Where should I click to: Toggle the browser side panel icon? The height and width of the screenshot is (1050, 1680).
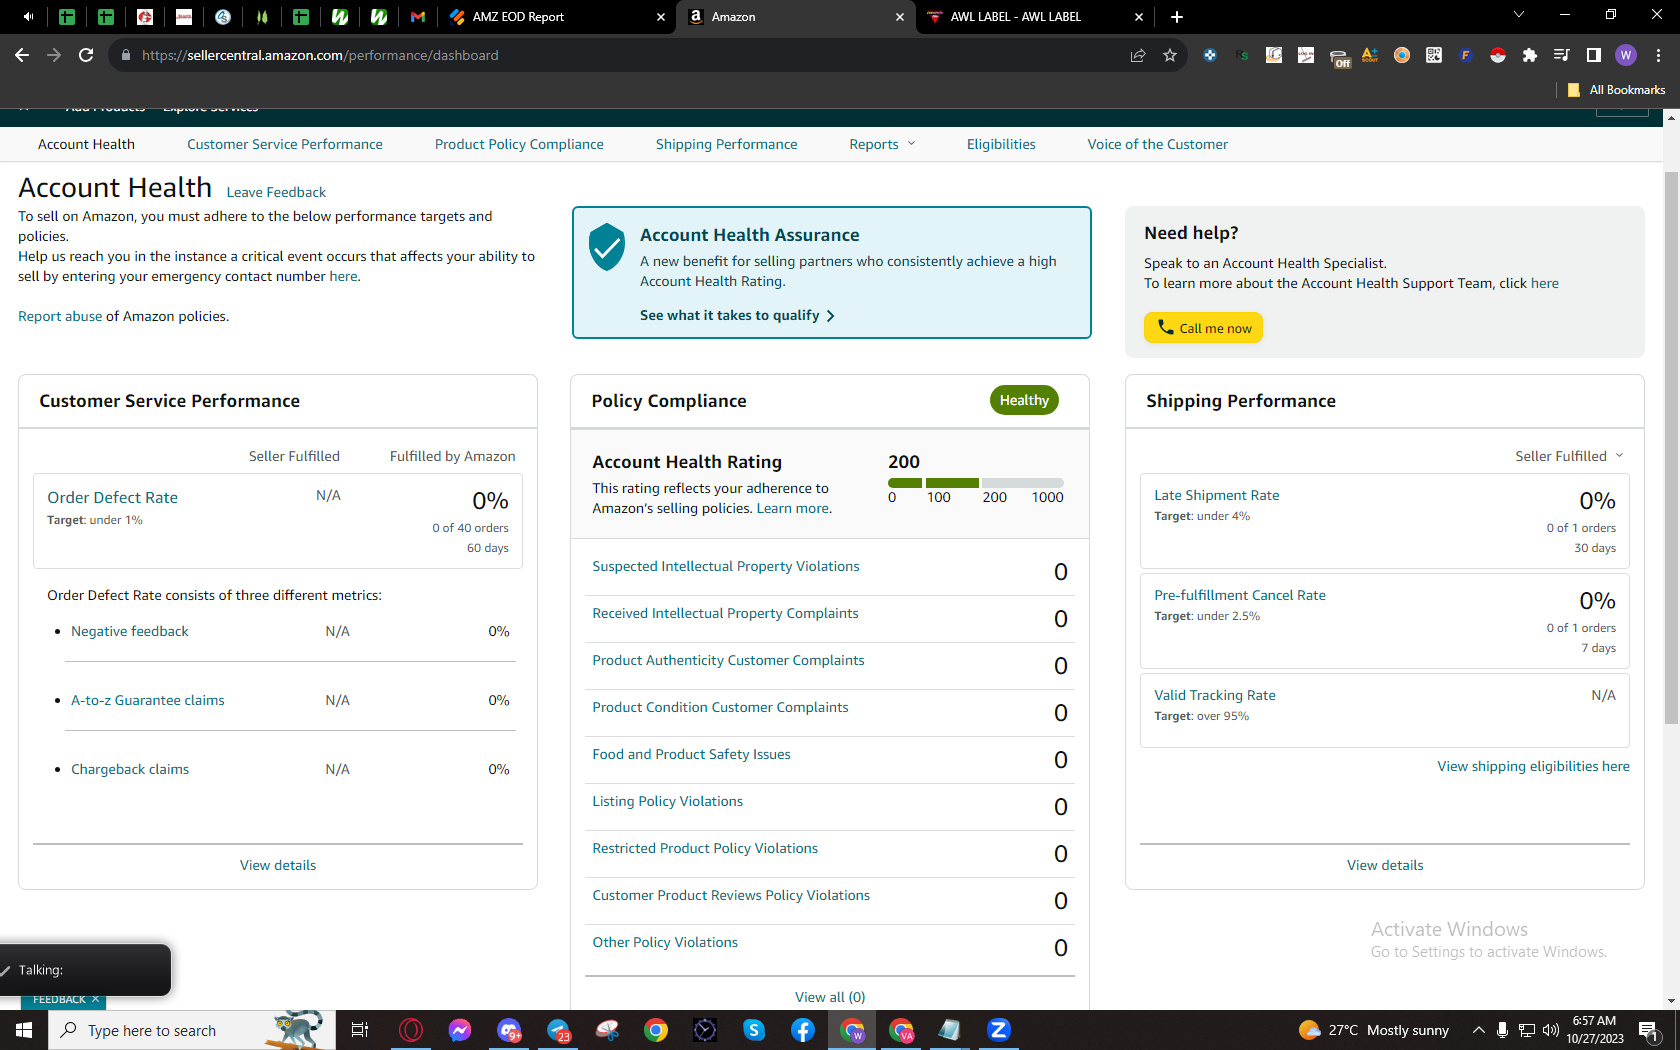pos(1594,55)
